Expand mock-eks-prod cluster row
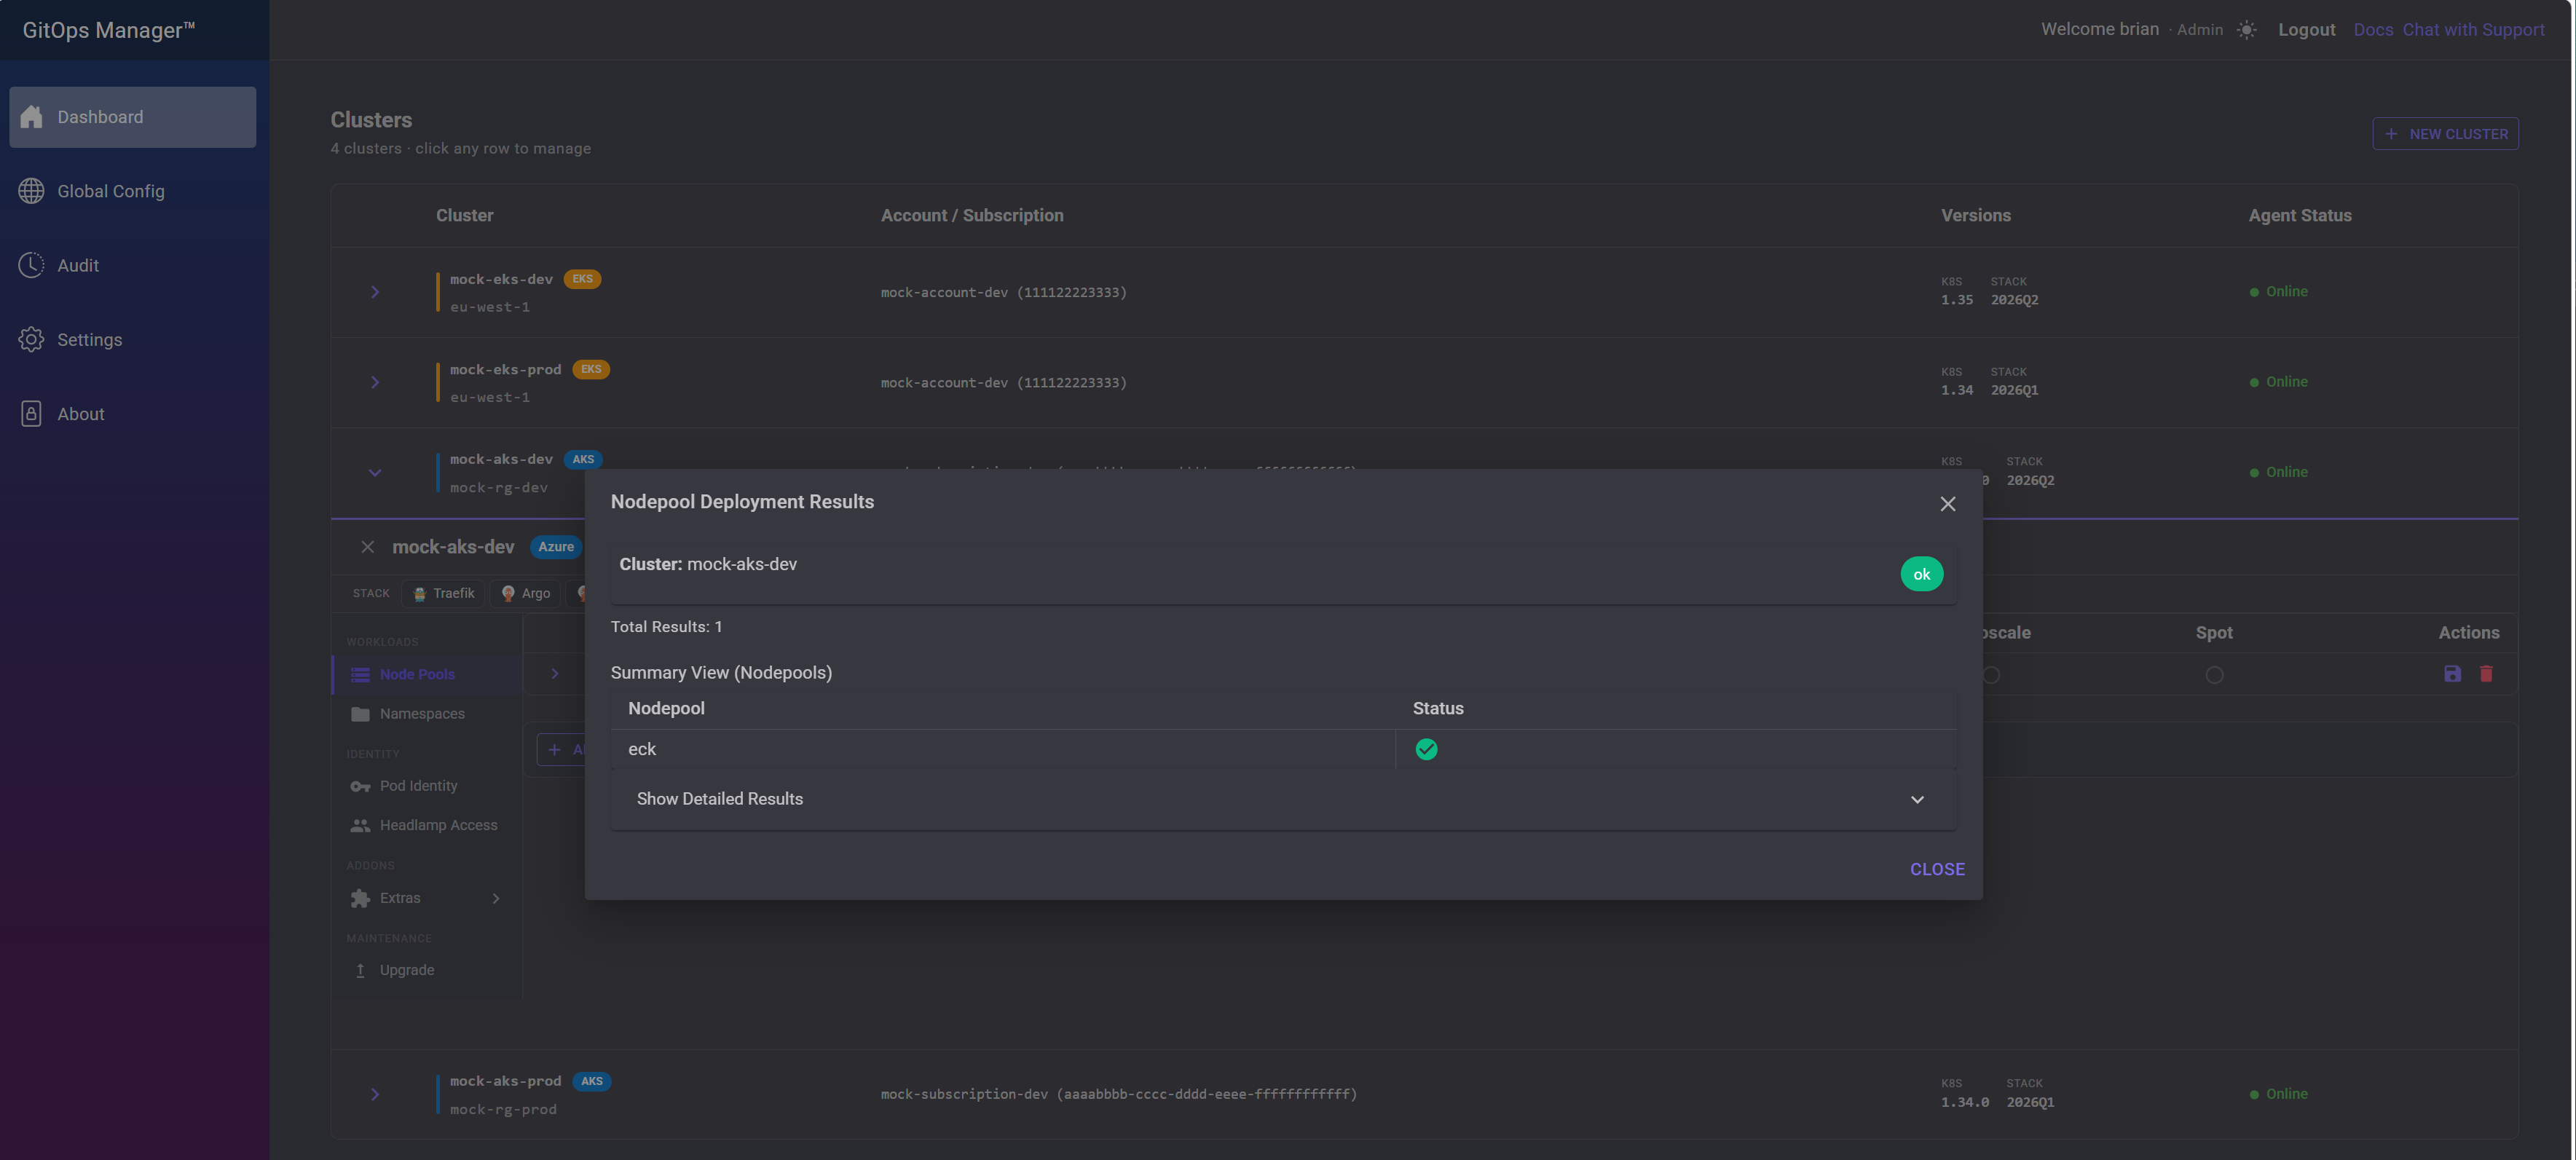The width and height of the screenshot is (2576, 1160). 375,382
